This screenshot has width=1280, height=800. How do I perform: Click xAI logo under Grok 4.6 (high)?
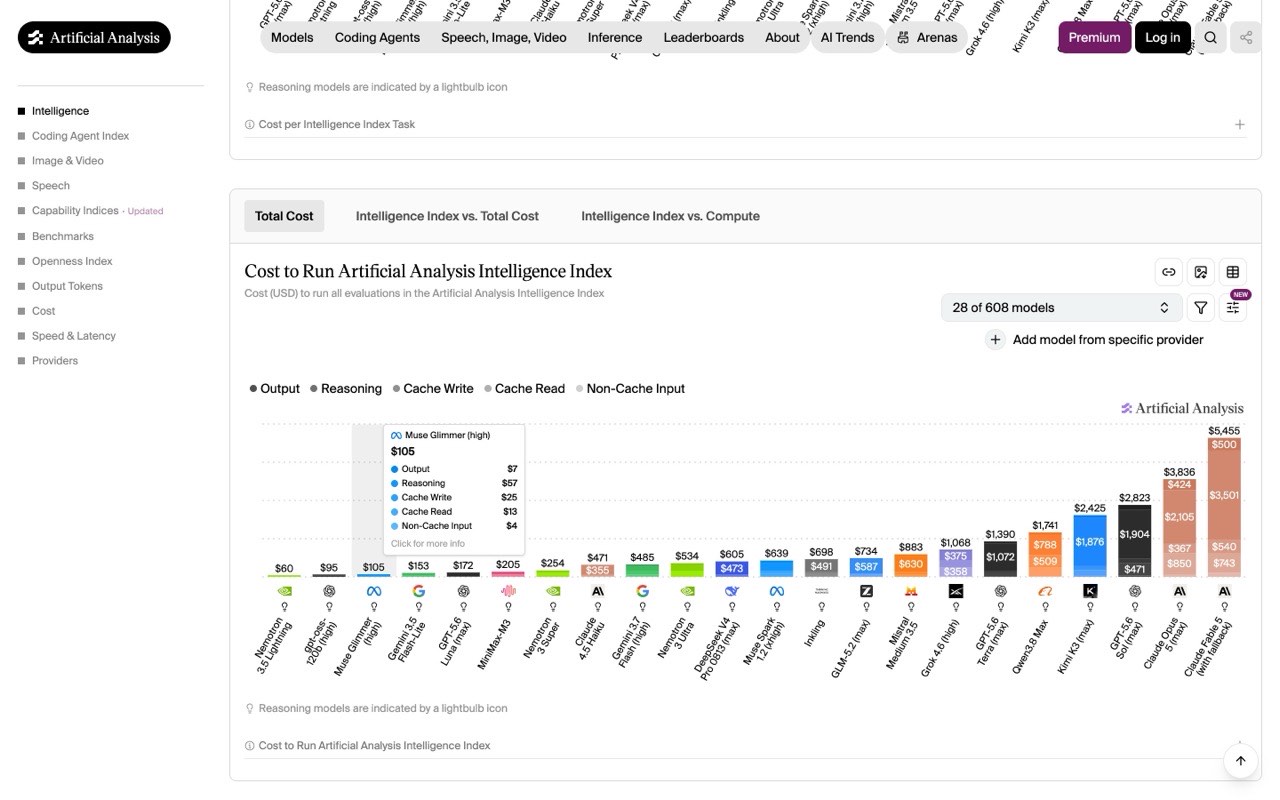pos(956,591)
